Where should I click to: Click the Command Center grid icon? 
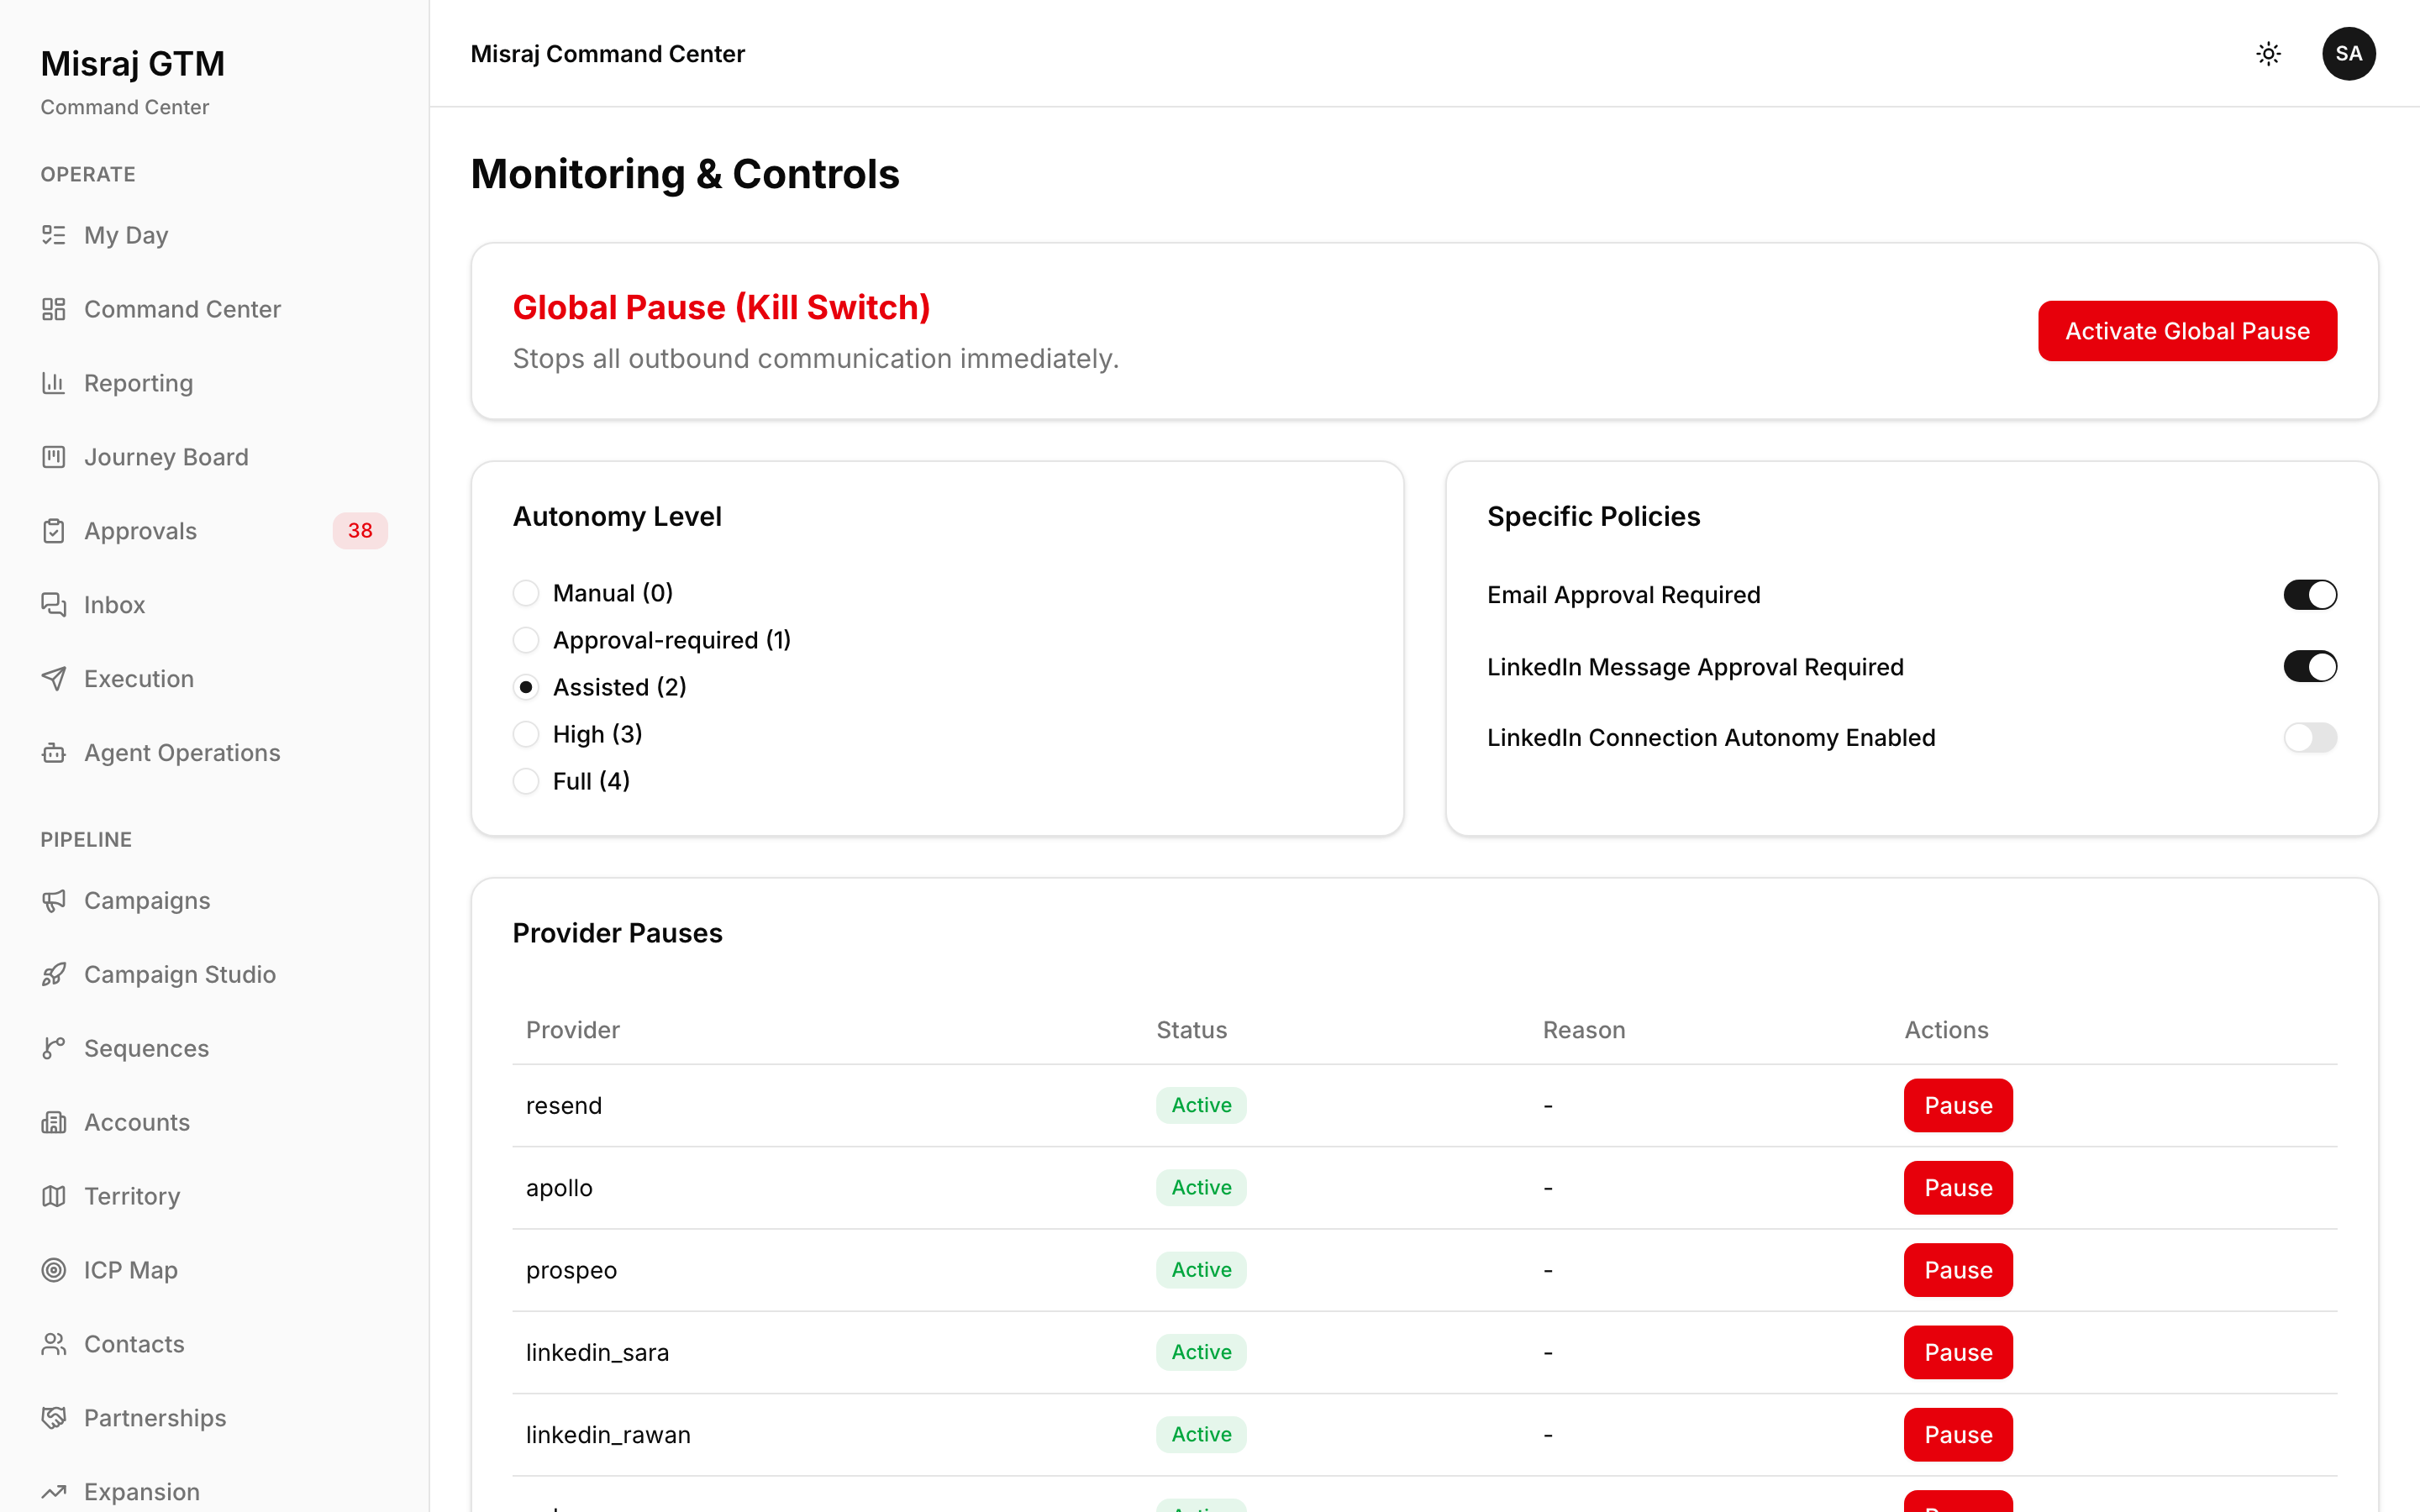pos(54,309)
